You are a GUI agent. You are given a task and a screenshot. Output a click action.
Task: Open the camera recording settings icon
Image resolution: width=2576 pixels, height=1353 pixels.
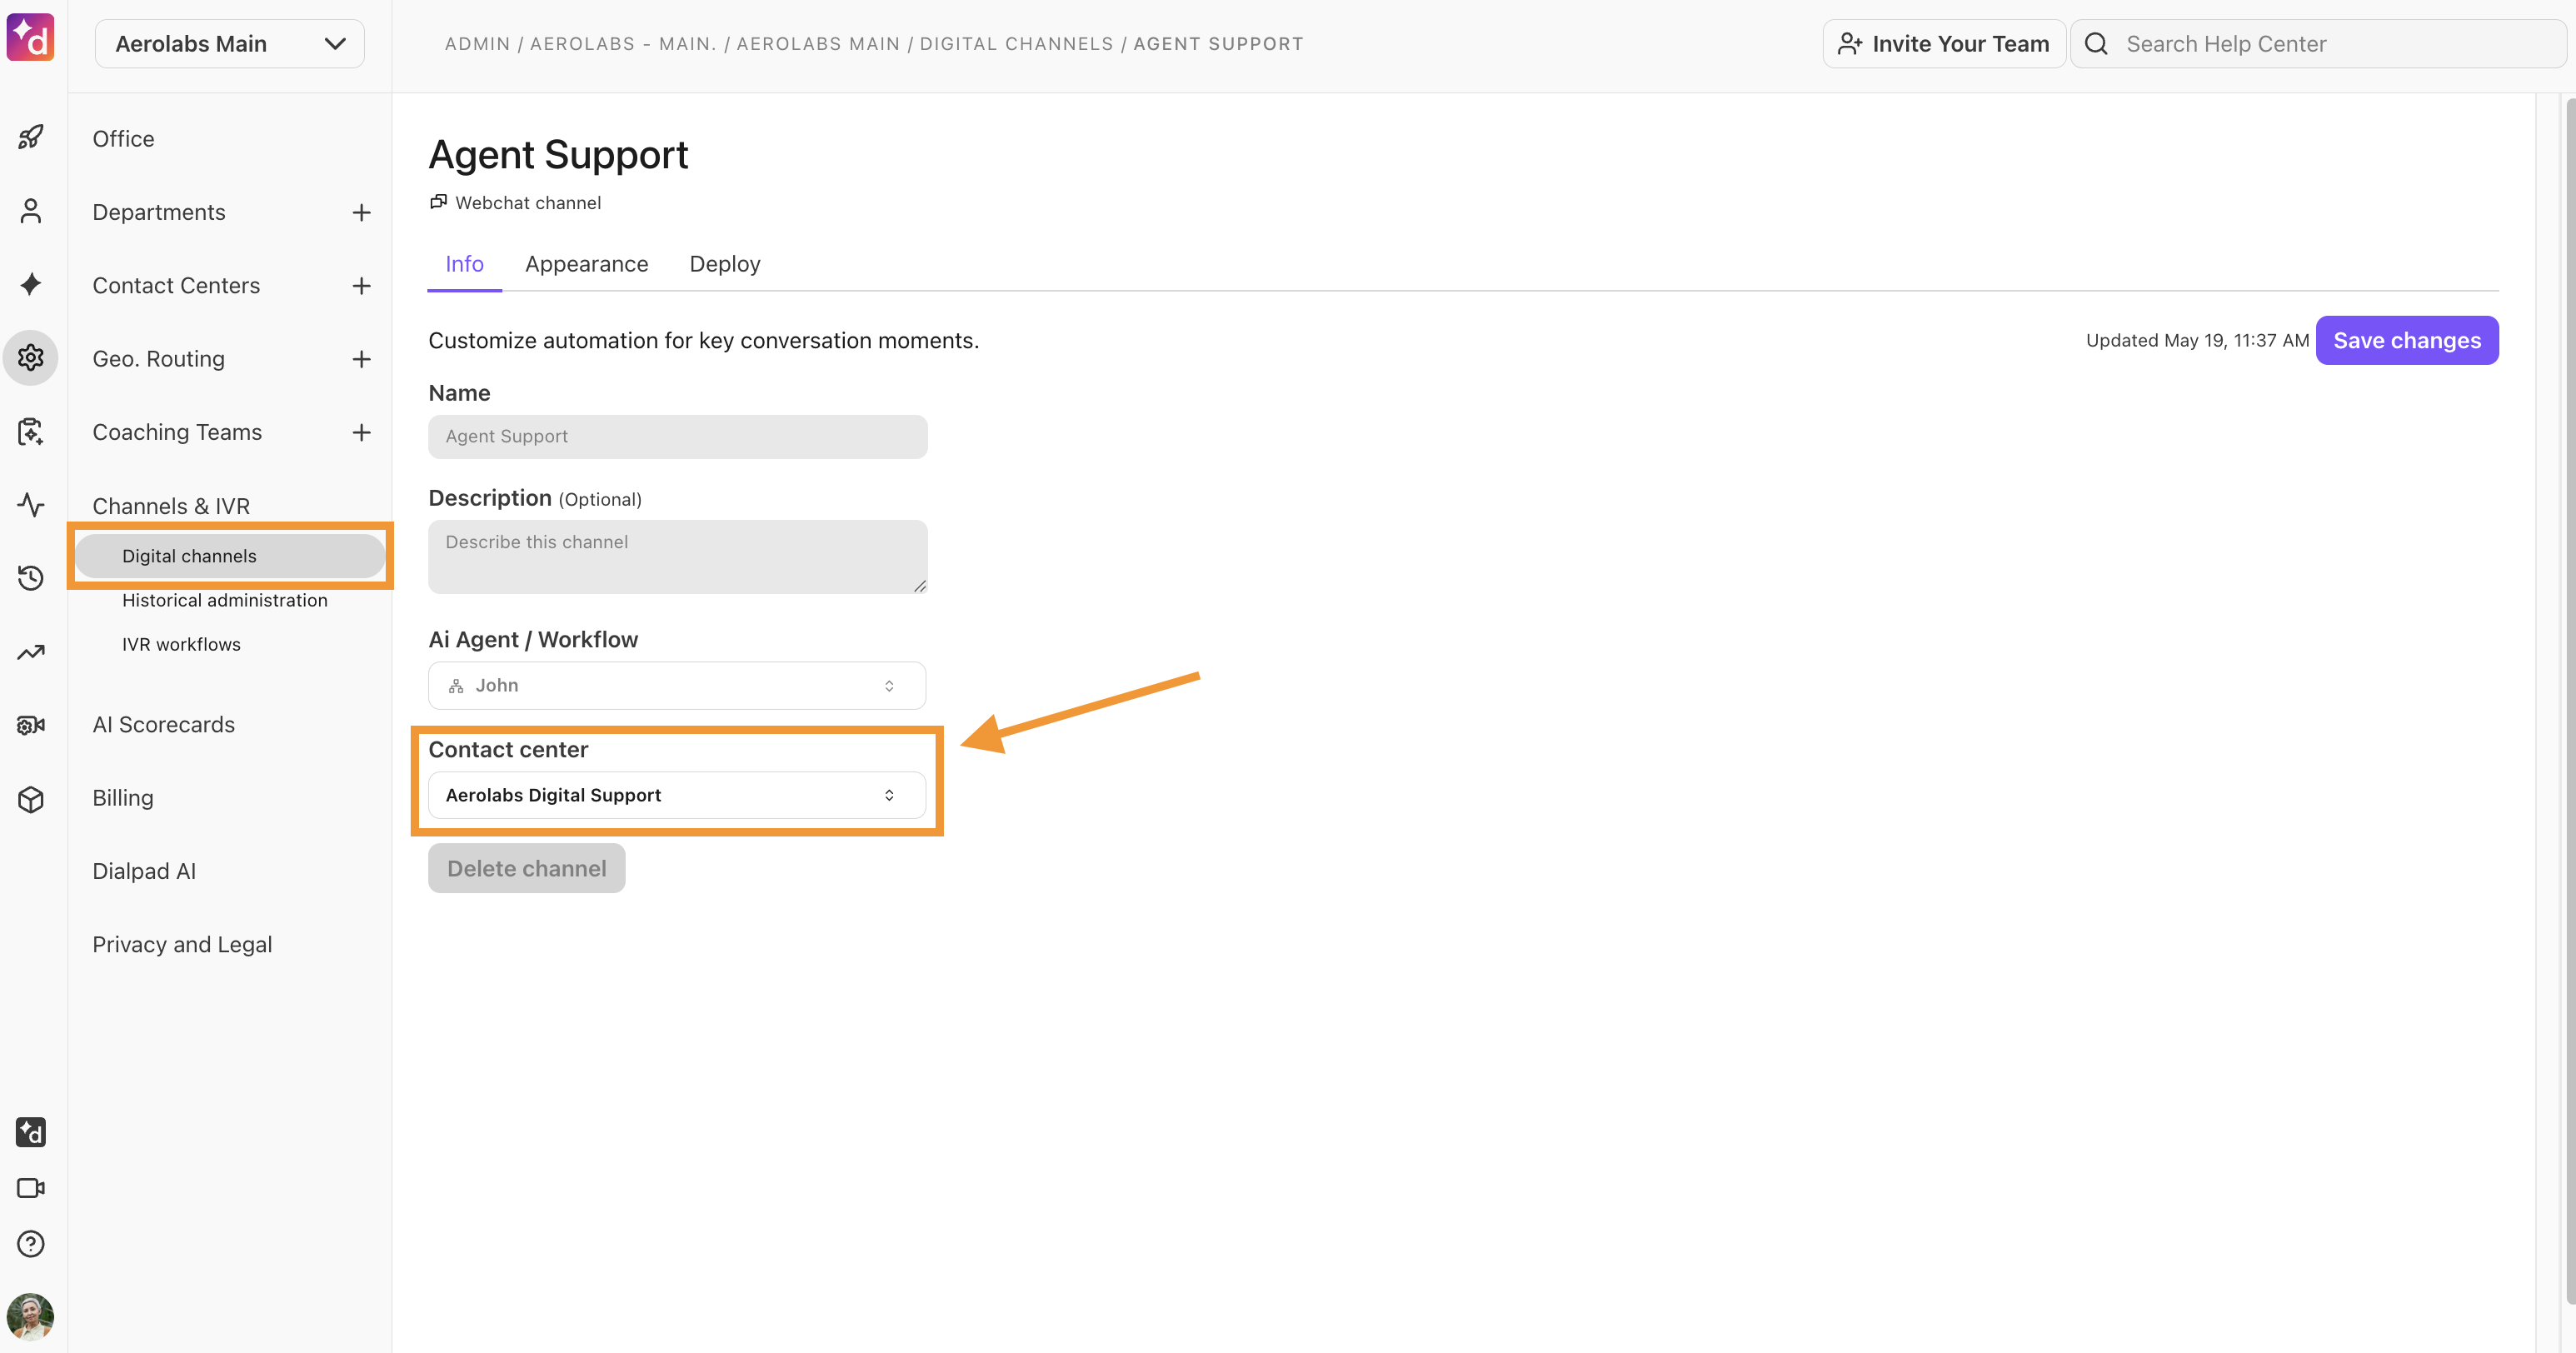pyautogui.click(x=31, y=725)
